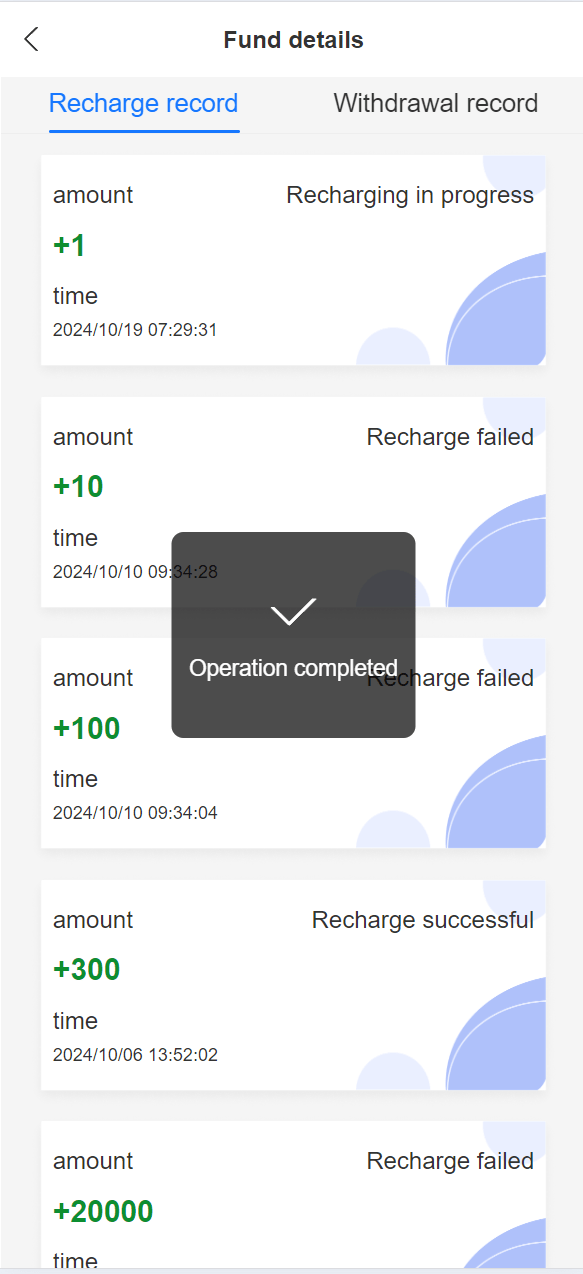
Task: Go back using the top-left arrow
Action: [x=32, y=40]
